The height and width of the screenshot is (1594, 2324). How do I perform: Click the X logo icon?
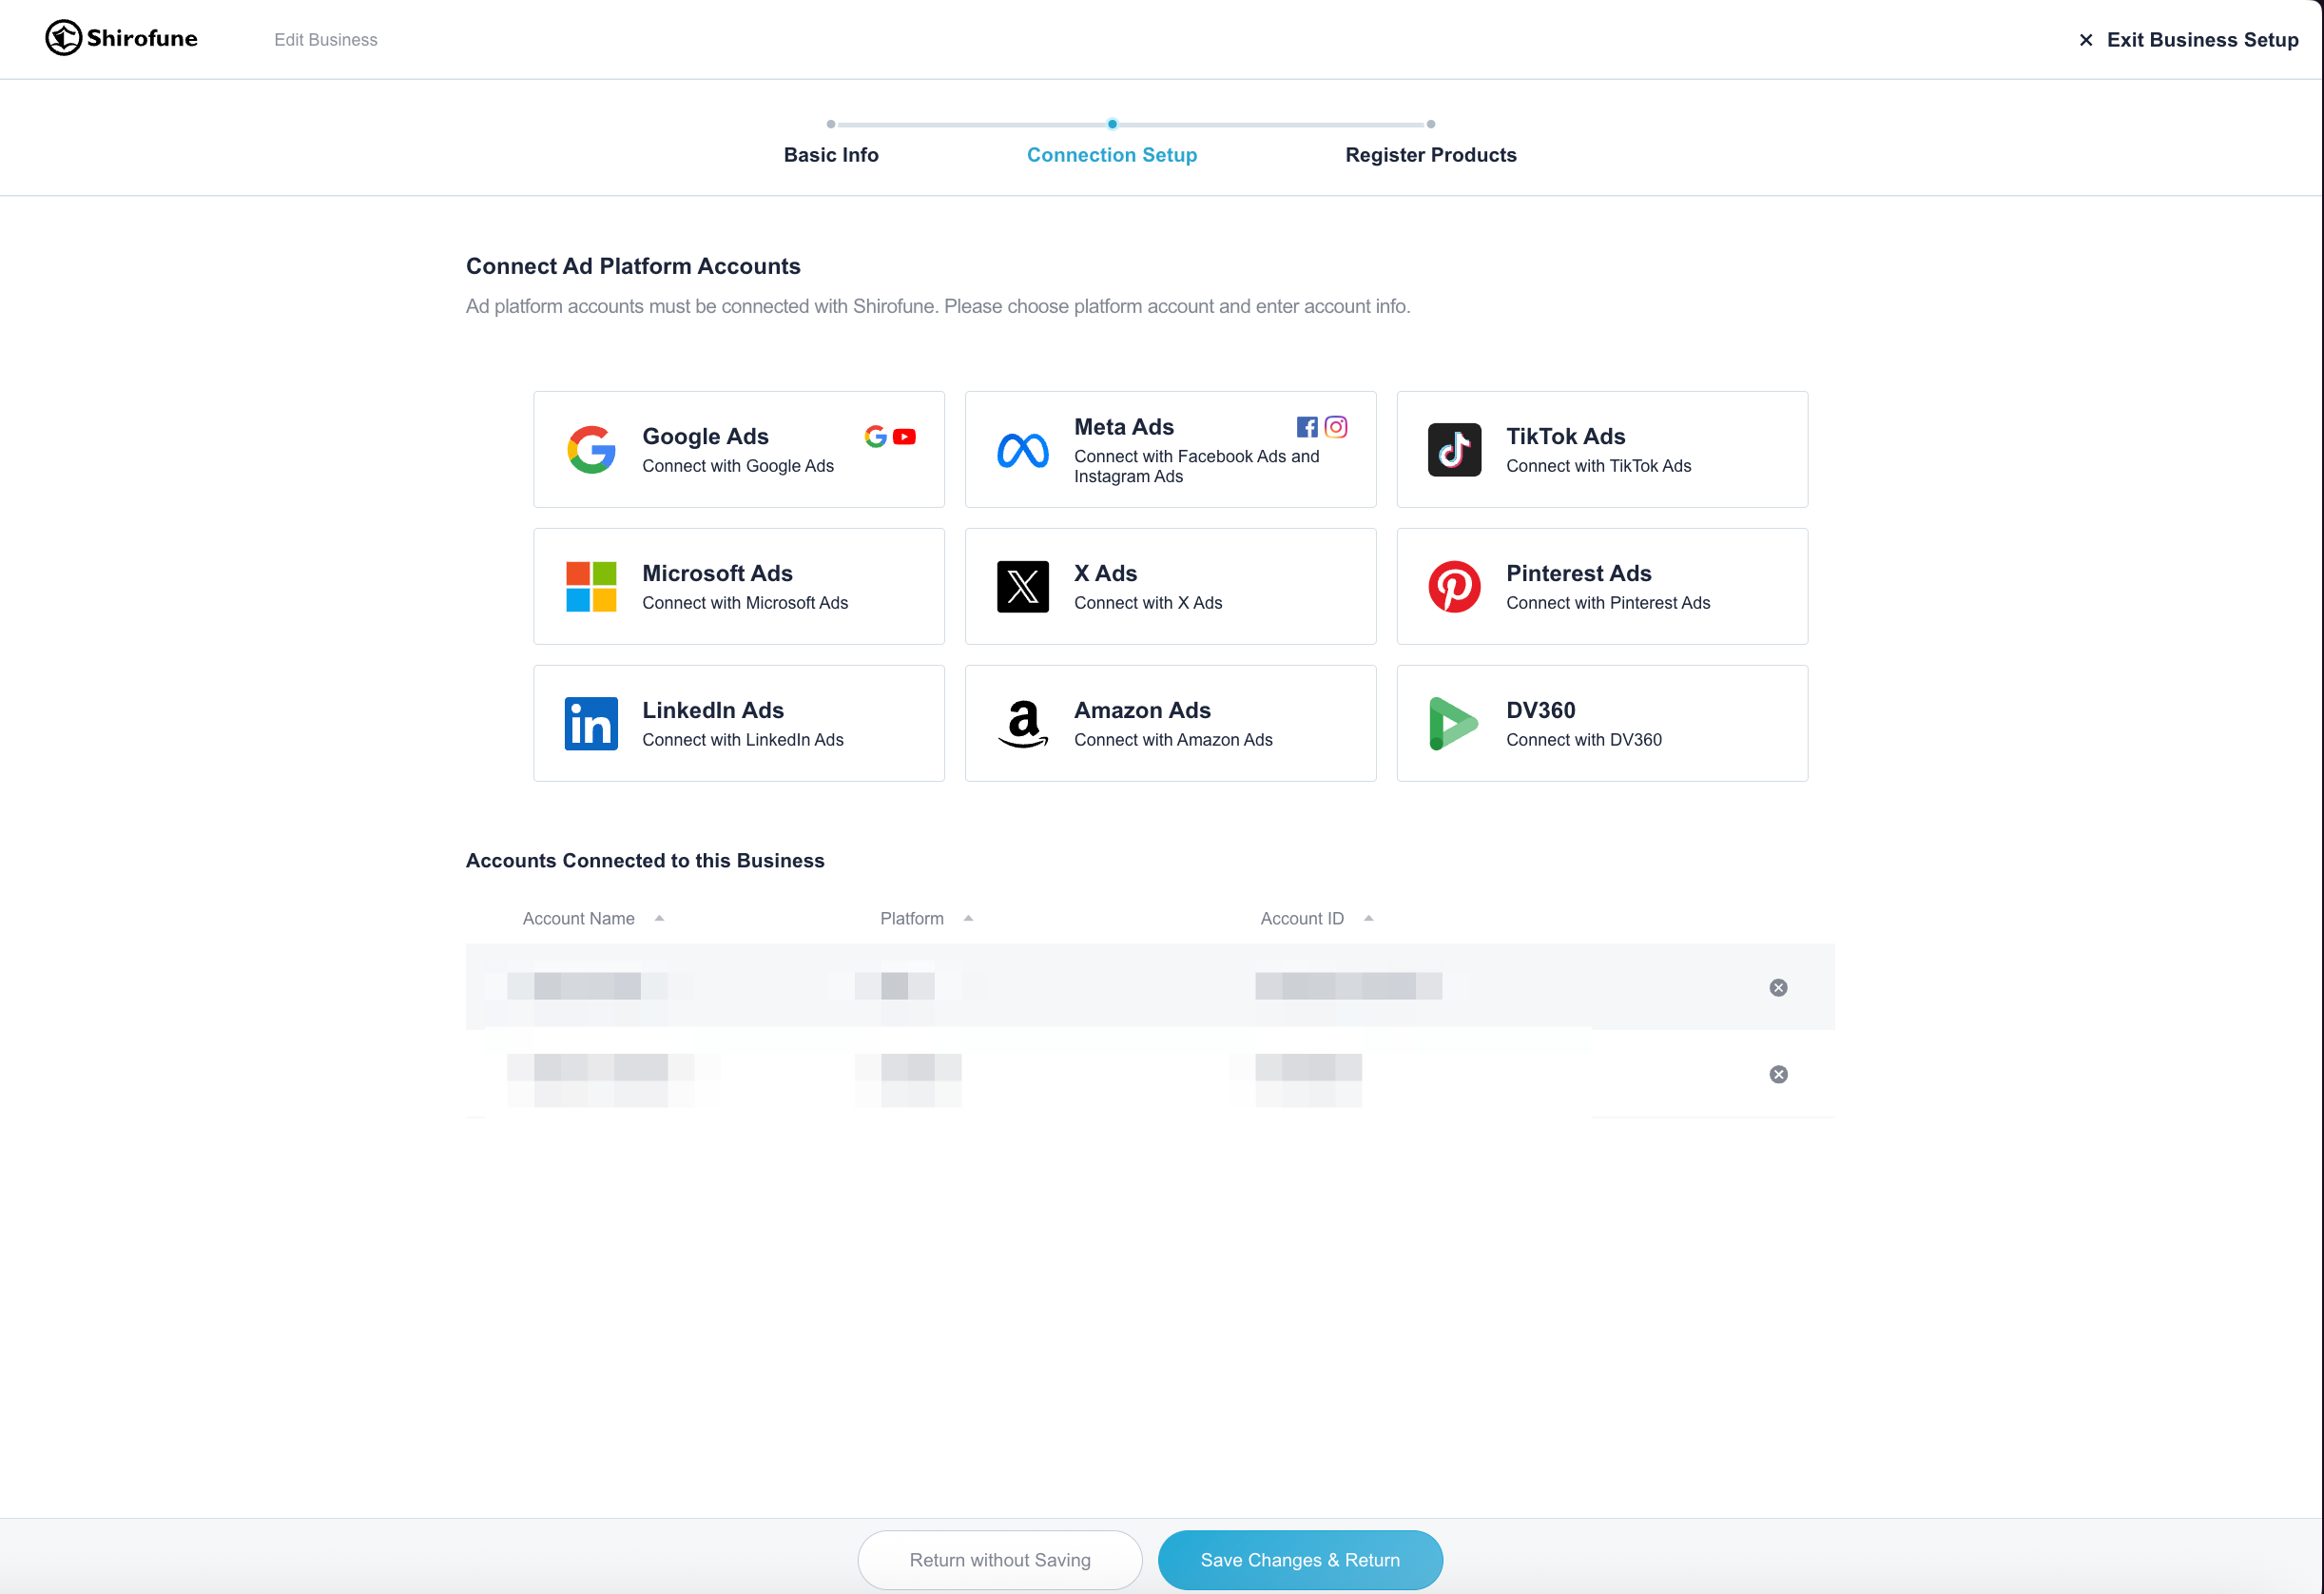tap(1023, 587)
